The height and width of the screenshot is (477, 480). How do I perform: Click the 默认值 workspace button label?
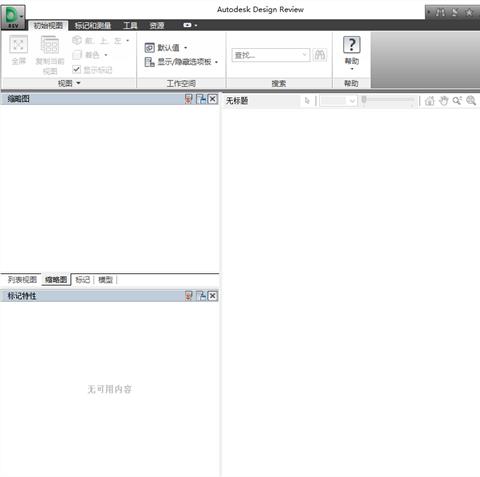(169, 48)
